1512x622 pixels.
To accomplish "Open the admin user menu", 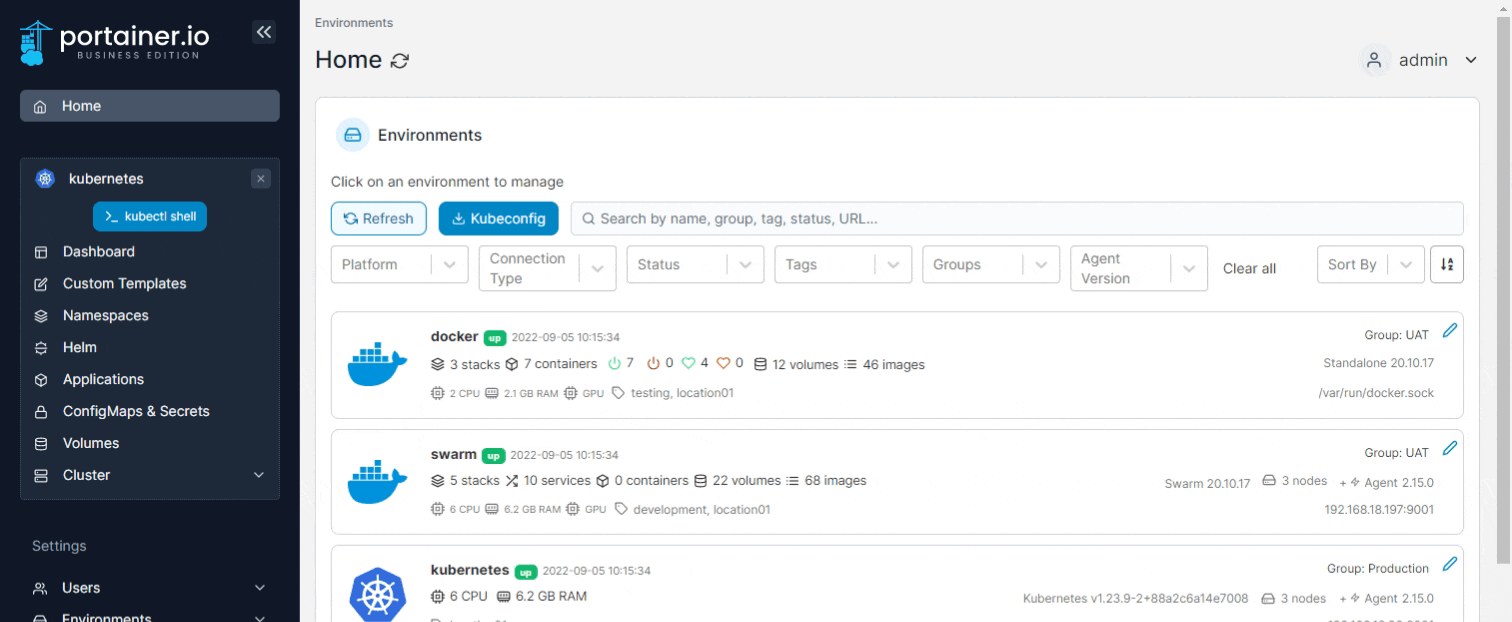I will [1420, 60].
